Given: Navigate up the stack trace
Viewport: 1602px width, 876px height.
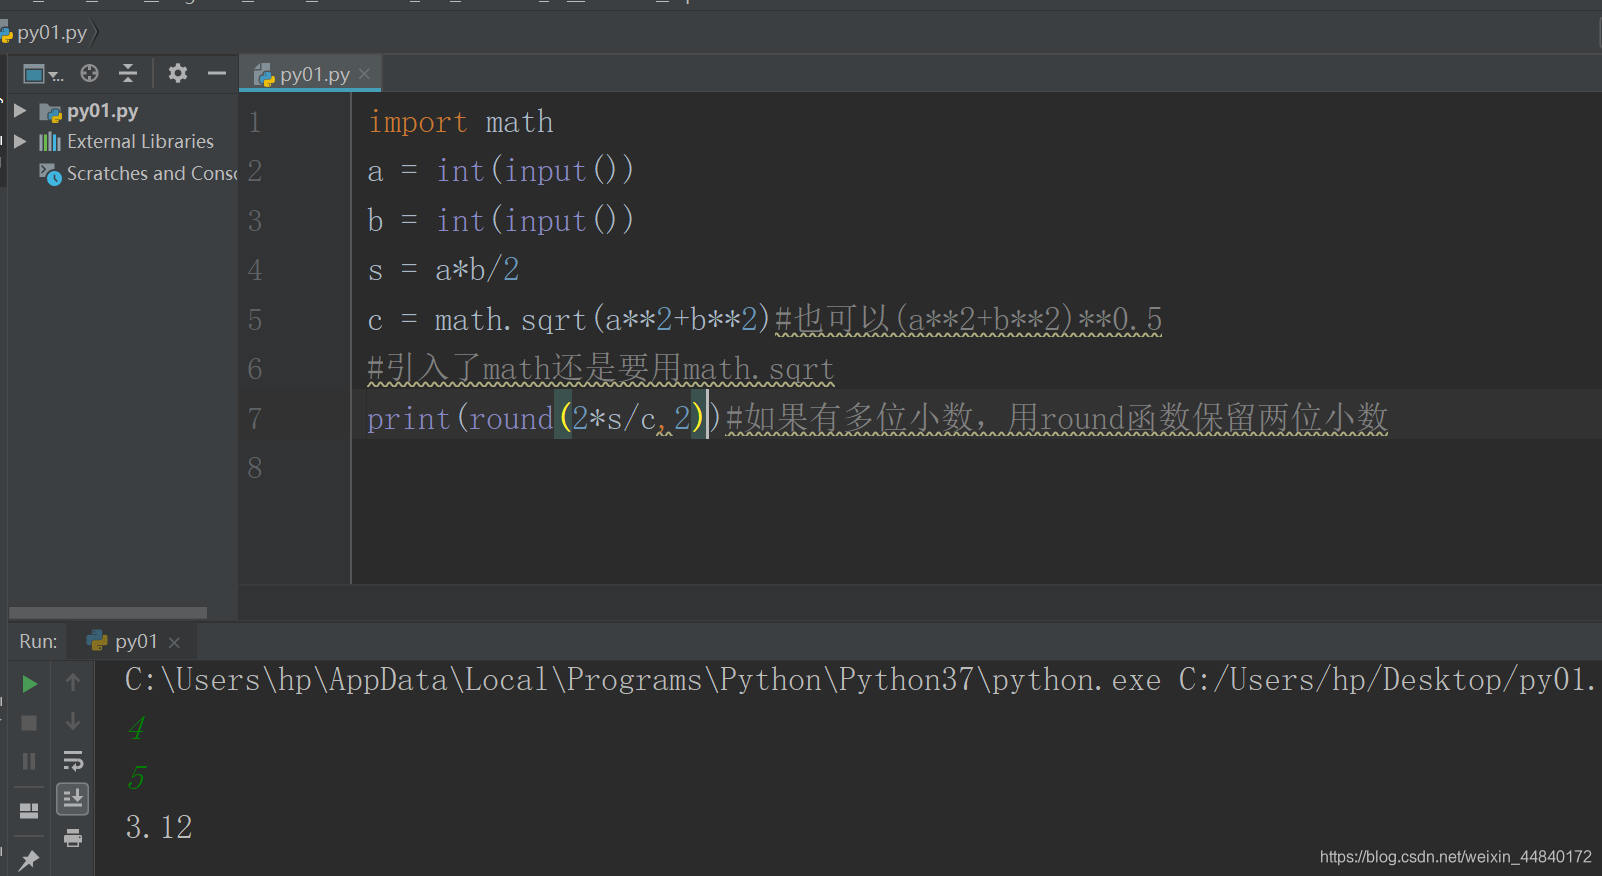Looking at the screenshot, I should [x=73, y=682].
